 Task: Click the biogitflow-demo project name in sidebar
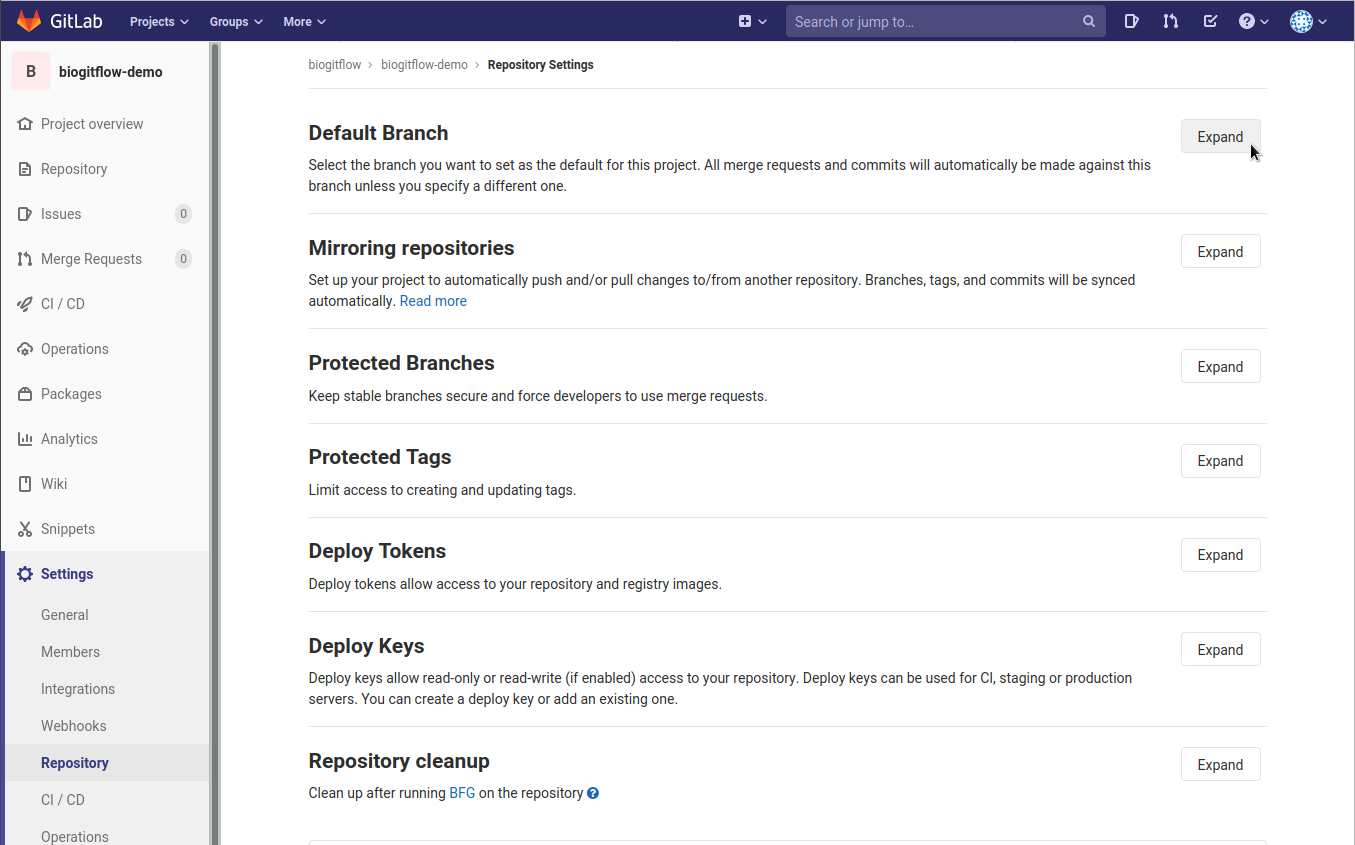111,72
